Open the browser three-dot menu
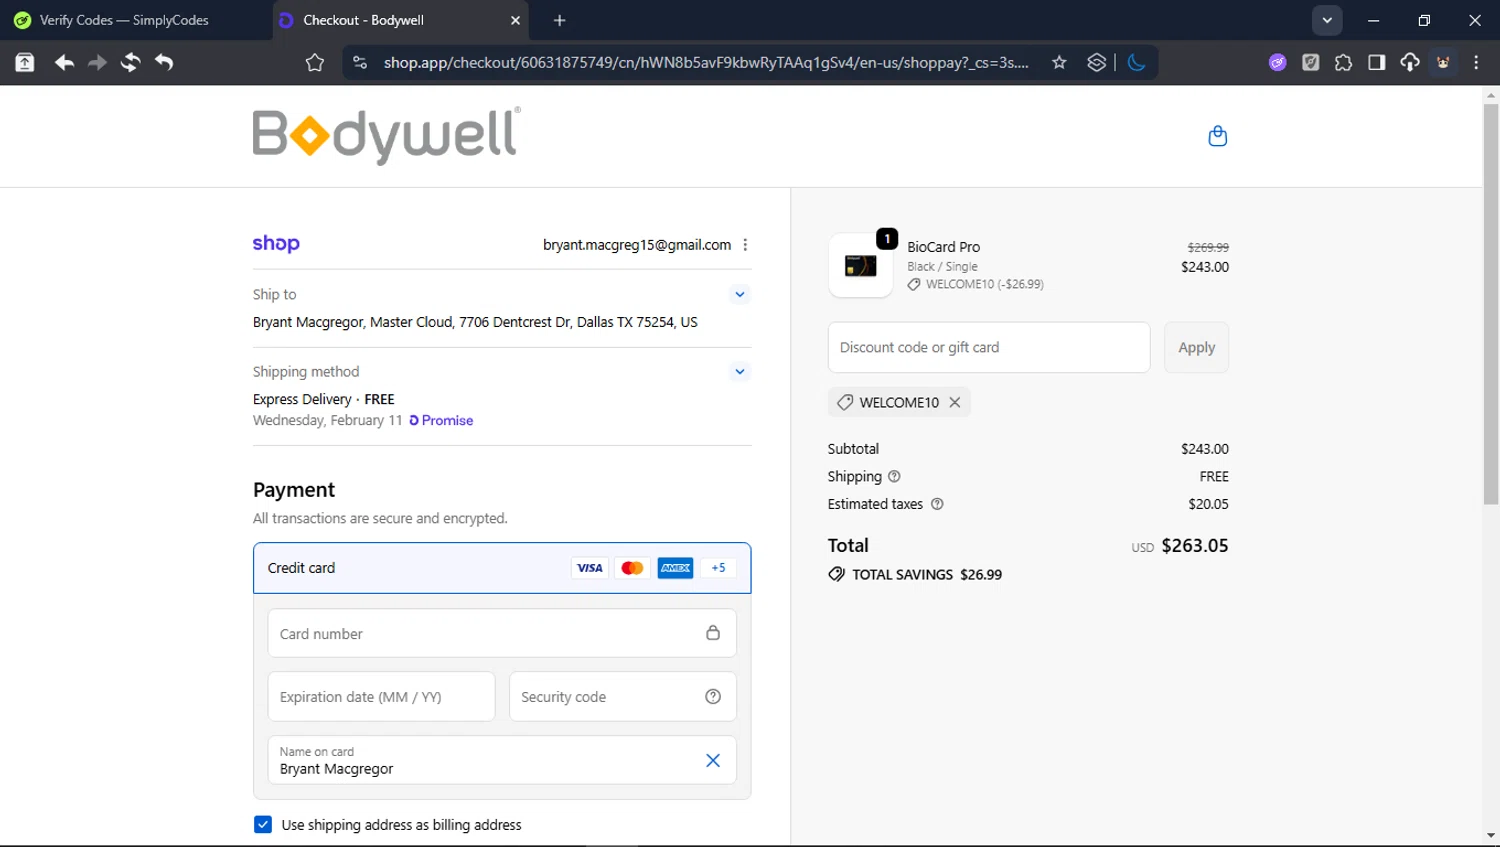The height and width of the screenshot is (847, 1500). click(1476, 62)
